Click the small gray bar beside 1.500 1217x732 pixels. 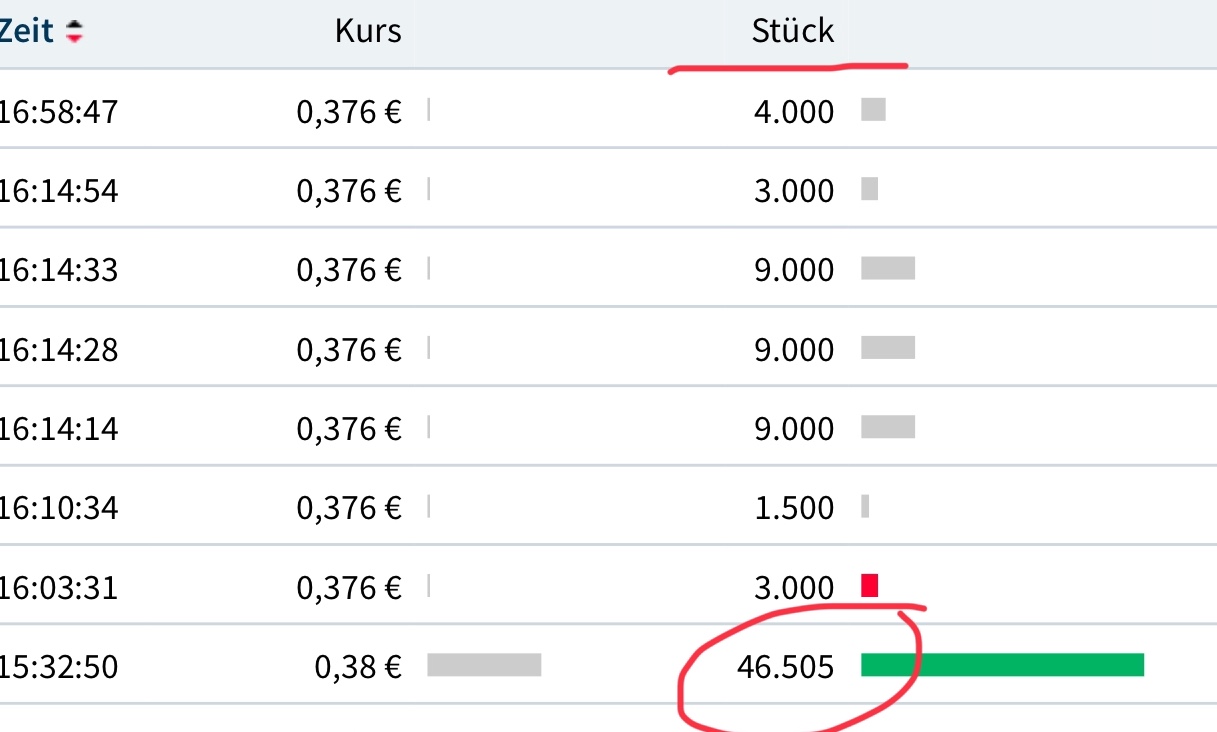pos(865,507)
